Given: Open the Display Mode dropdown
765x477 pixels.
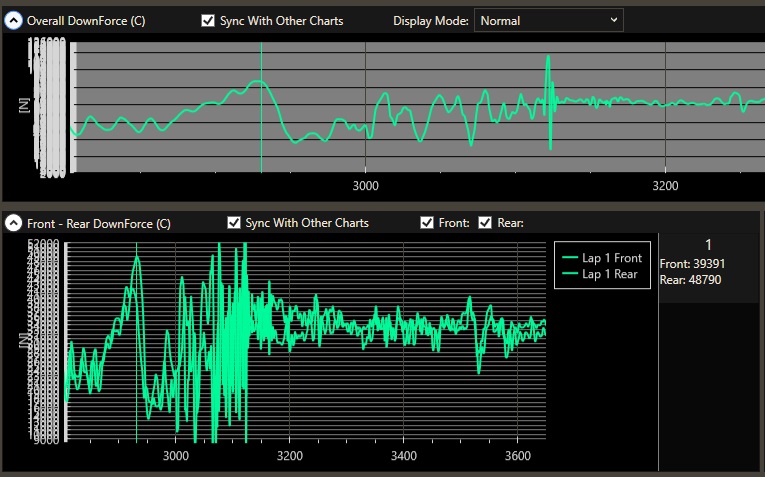Looking at the screenshot, I should (548, 20).
